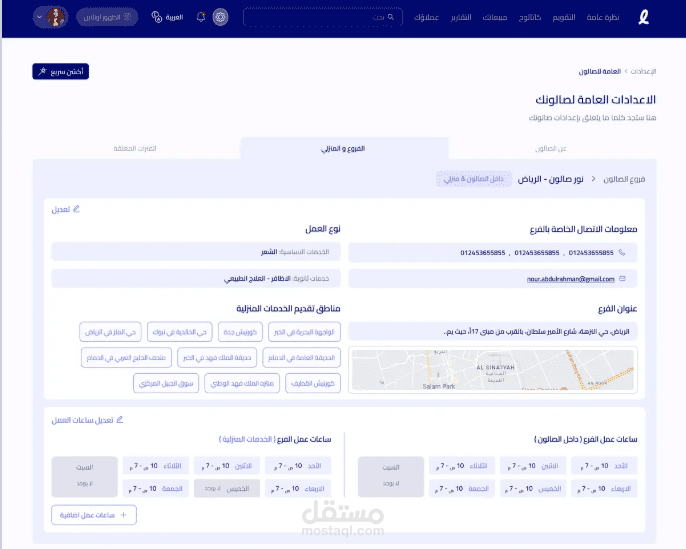Switch to the عن الصالون tab
The image size is (686, 549).
[x=551, y=148]
